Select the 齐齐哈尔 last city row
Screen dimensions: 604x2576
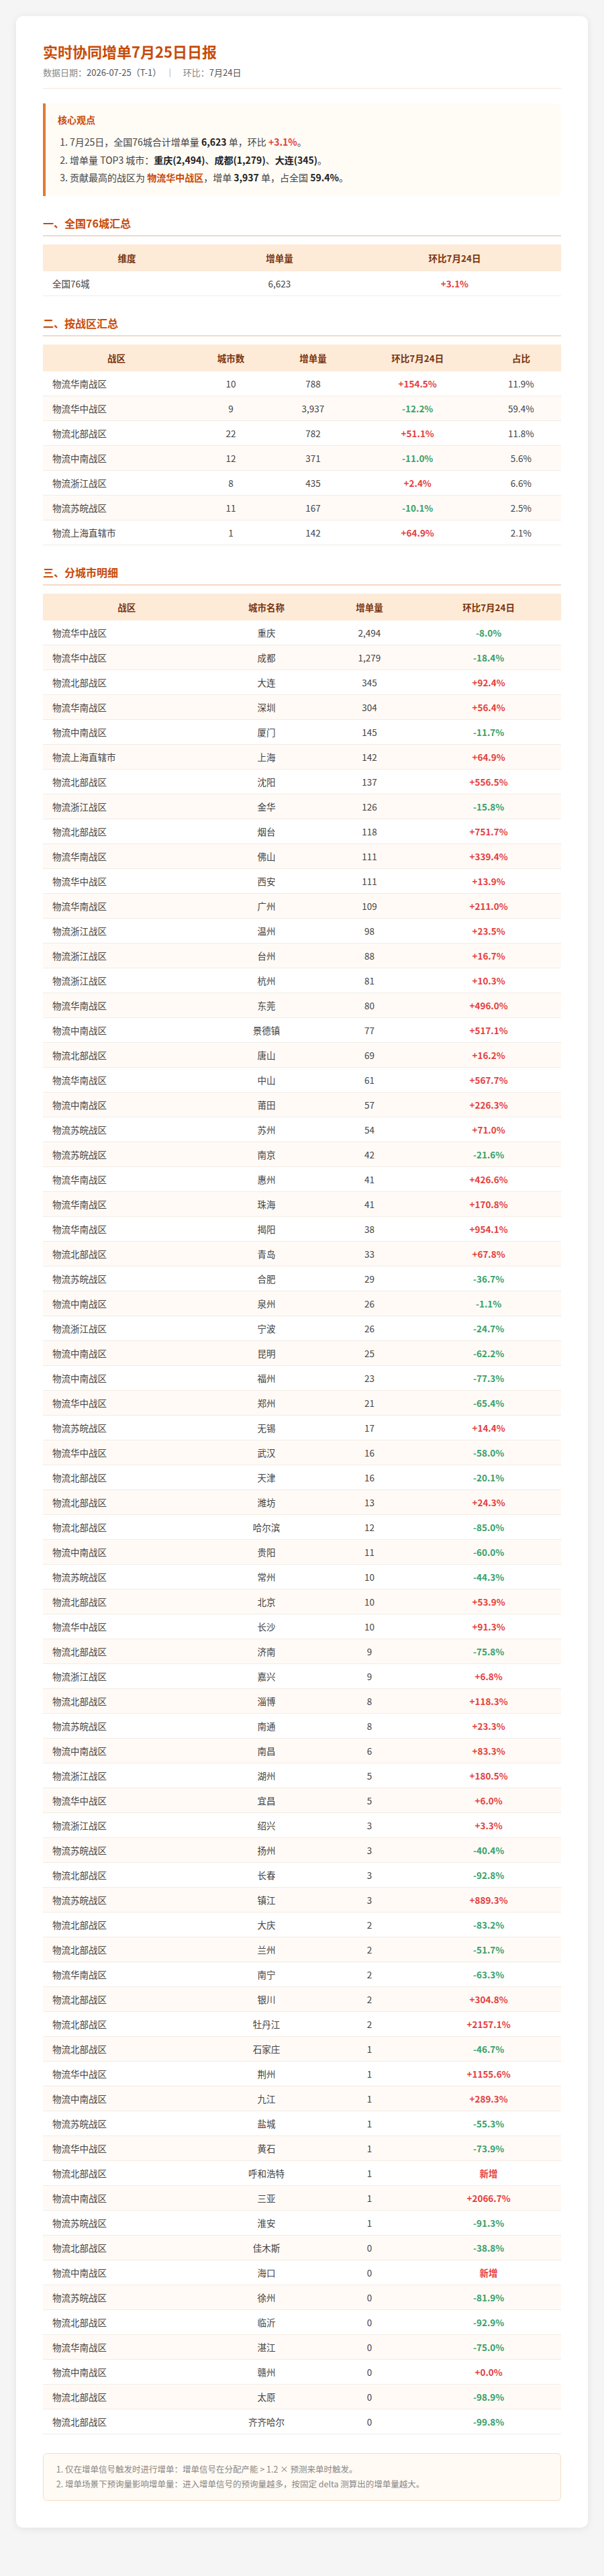click(302, 2422)
